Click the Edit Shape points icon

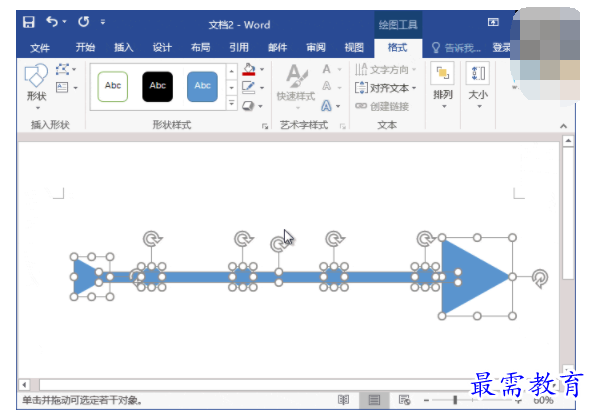(x=62, y=69)
